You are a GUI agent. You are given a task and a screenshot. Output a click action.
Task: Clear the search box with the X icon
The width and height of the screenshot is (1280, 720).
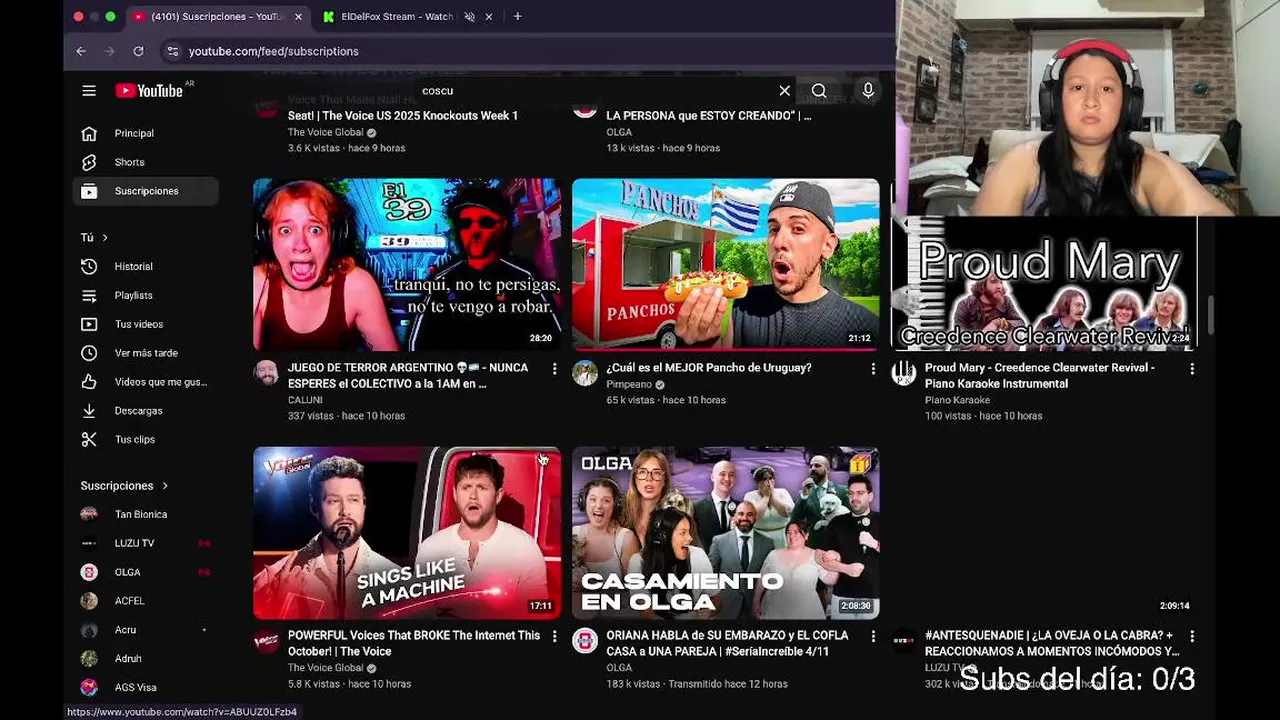pyautogui.click(x=785, y=91)
